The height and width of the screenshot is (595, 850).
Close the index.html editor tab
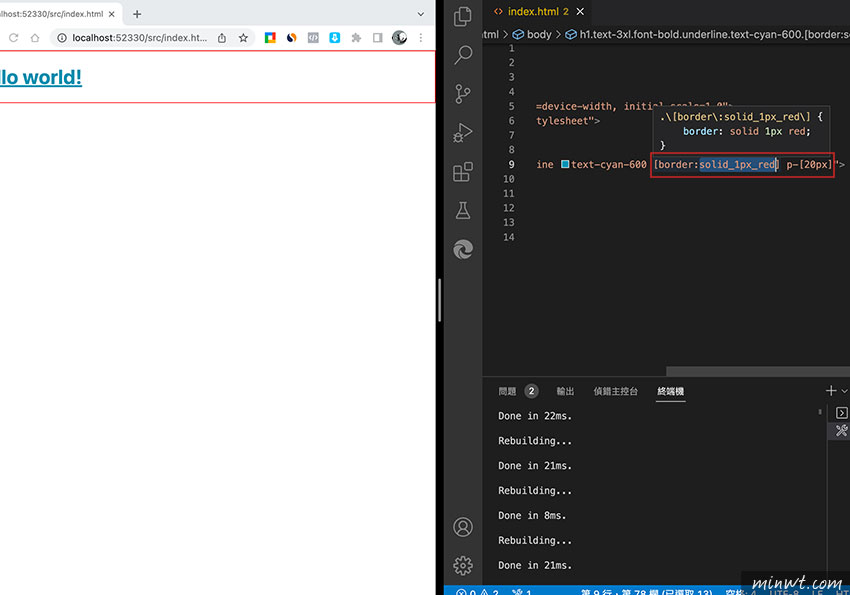(580, 11)
